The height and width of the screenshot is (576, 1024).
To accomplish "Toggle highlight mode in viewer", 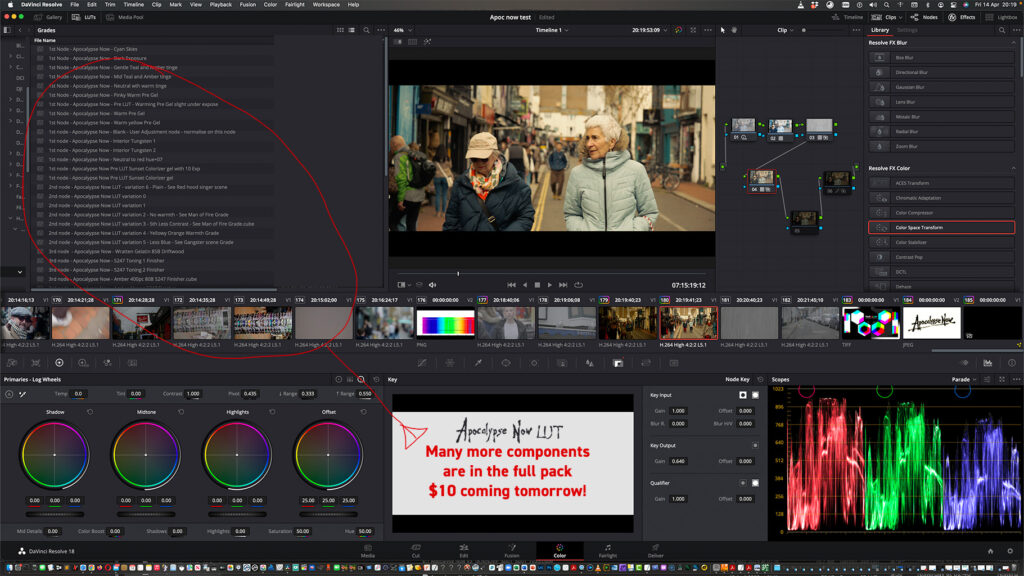I will coord(428,42).
